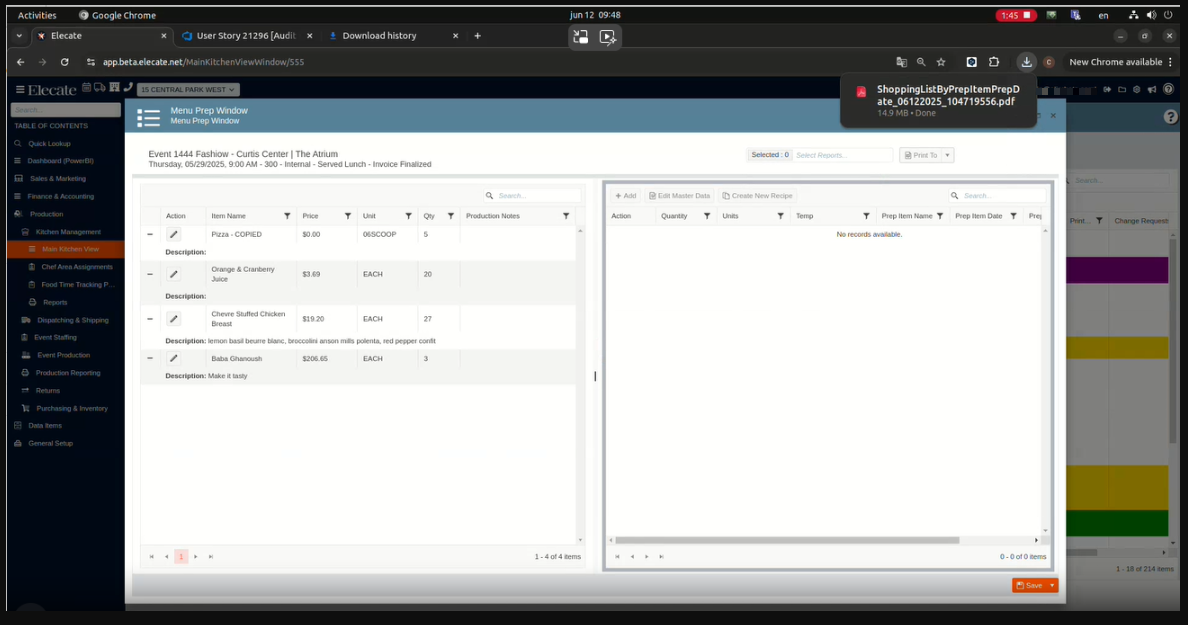Click the phone icon beside Elecate logo
The image size is (1188, 625).
tap(128, 88)
